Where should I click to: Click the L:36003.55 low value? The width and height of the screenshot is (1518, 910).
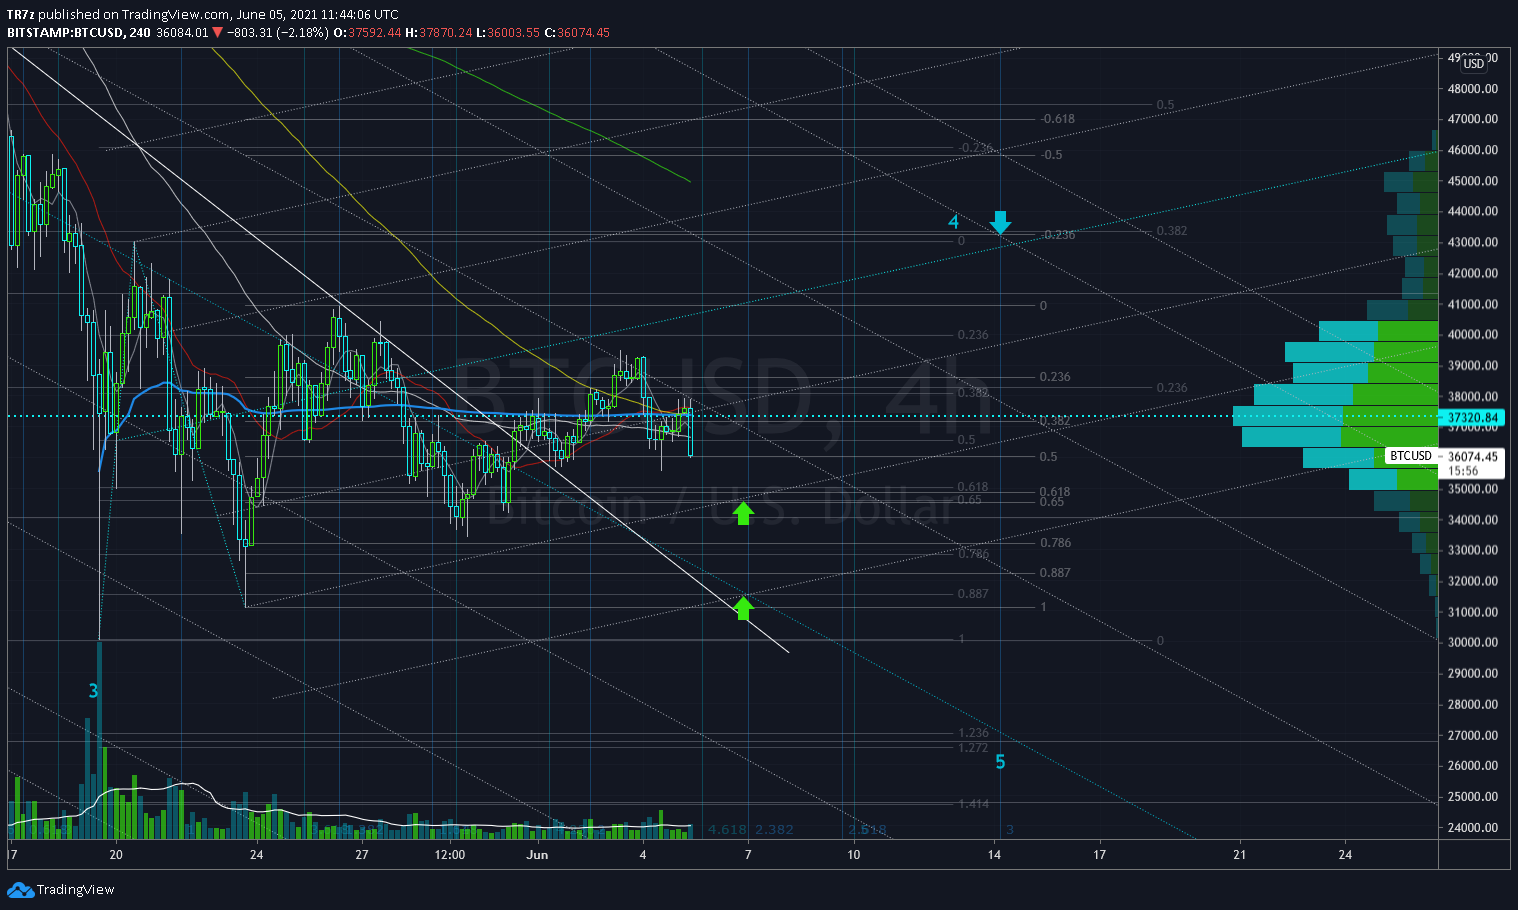pos(508,32)
